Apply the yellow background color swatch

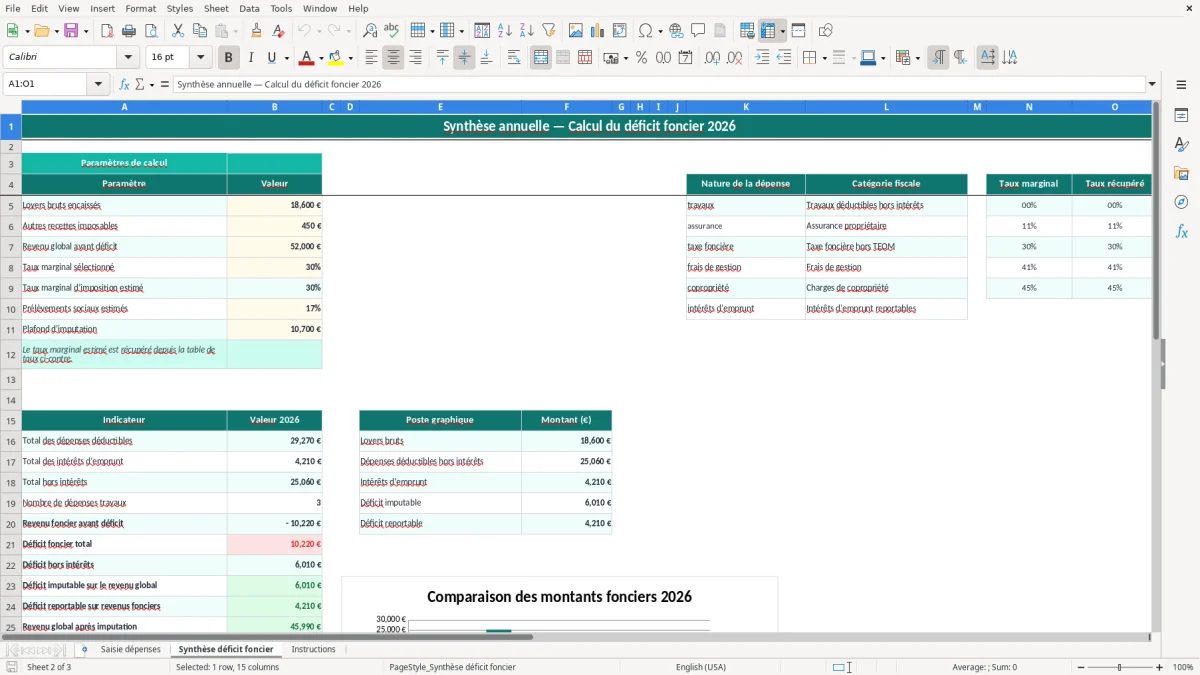336,58
